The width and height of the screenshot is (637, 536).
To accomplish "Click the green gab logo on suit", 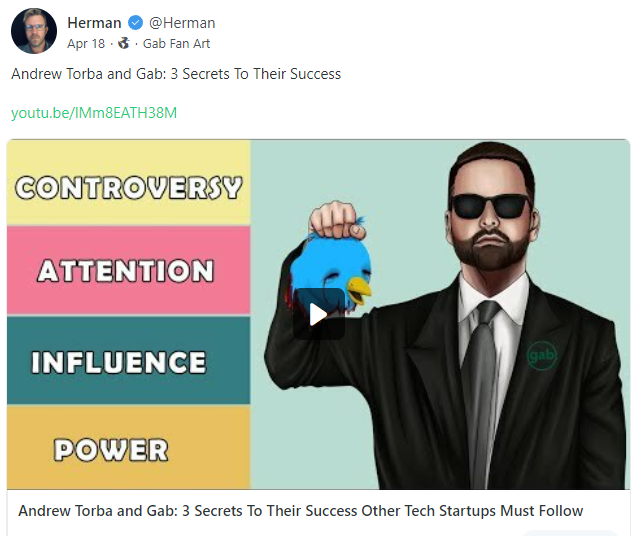I will [542, 356].
